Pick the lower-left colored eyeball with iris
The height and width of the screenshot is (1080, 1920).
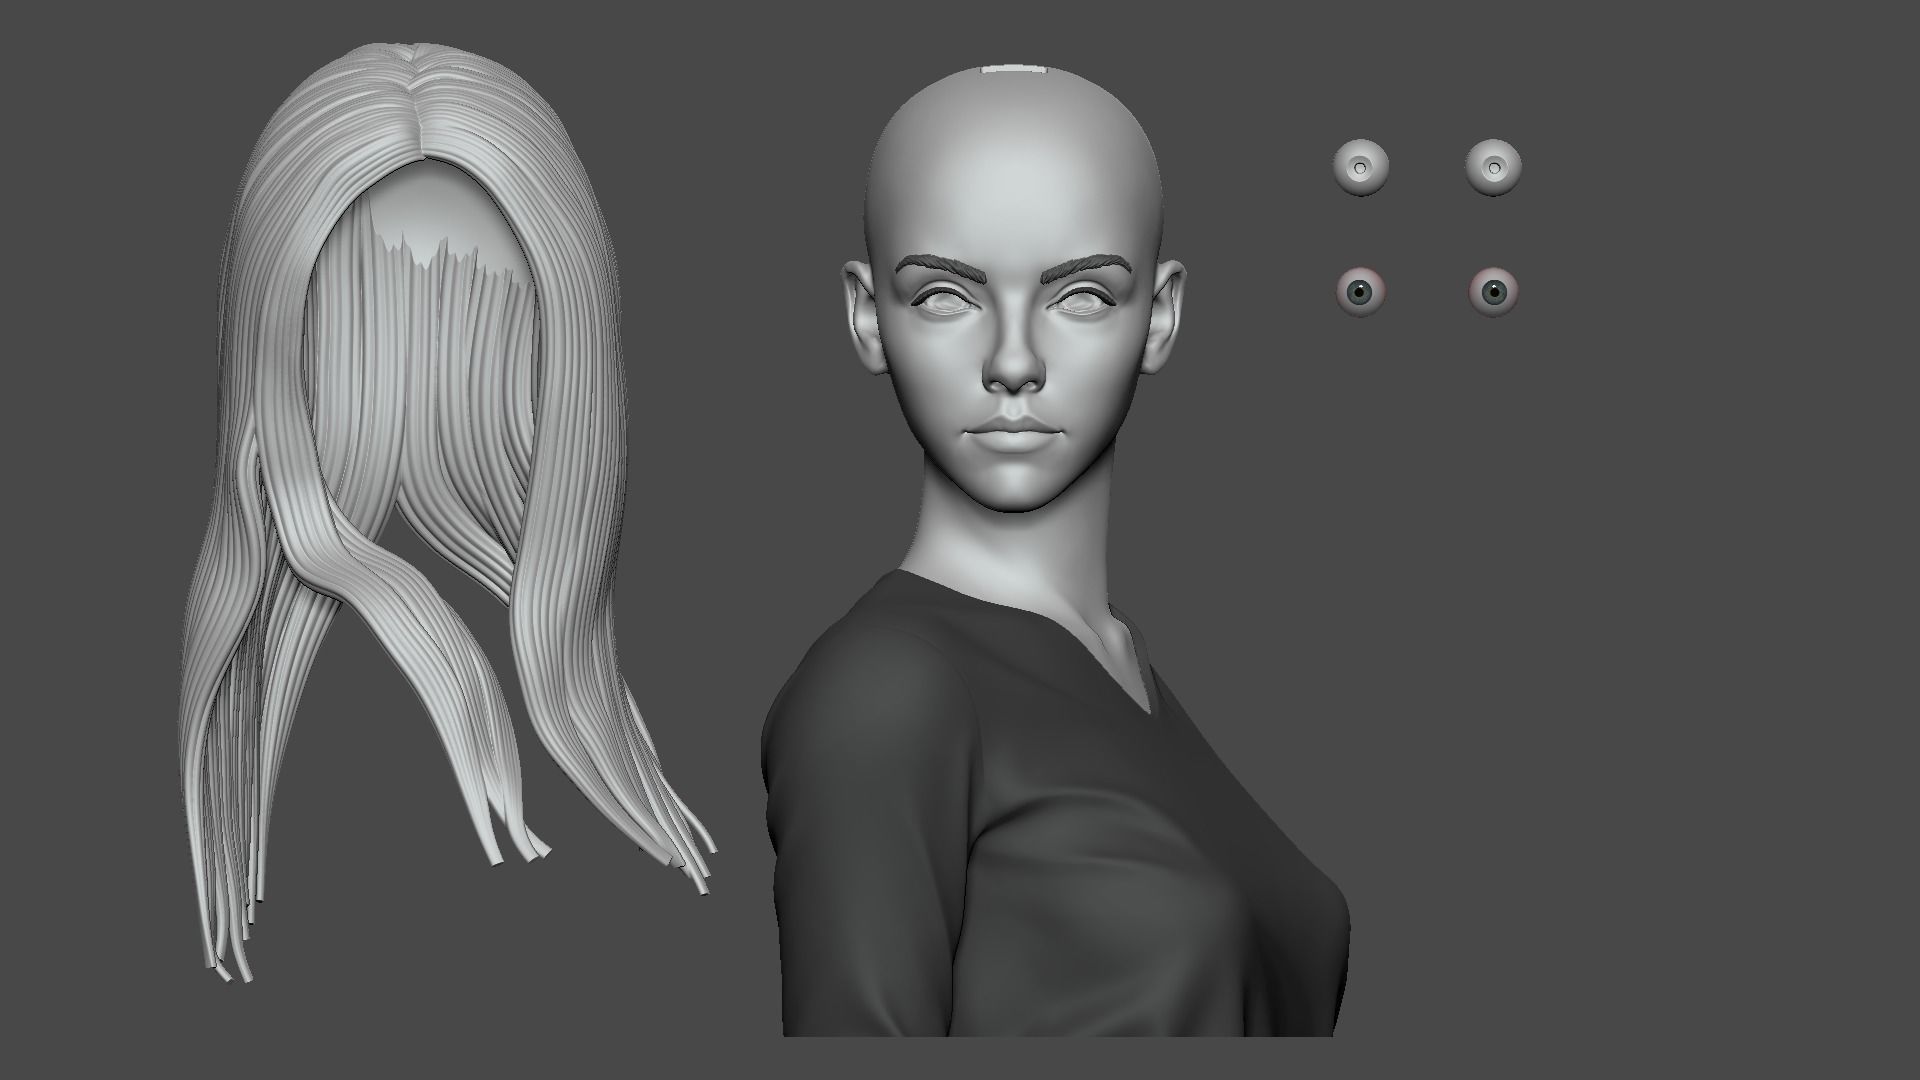(1361, 292)
